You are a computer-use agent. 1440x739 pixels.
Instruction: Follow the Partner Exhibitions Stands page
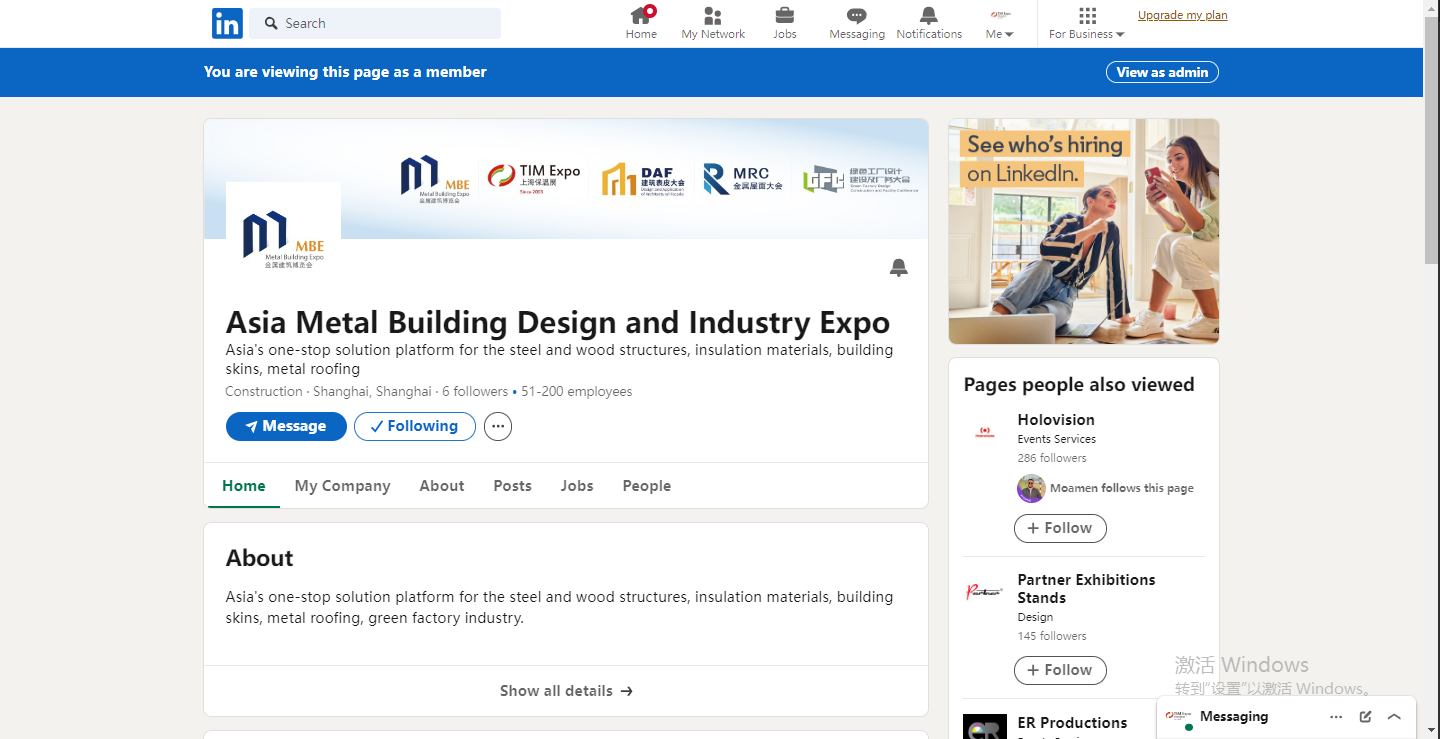click(1060, 670)
